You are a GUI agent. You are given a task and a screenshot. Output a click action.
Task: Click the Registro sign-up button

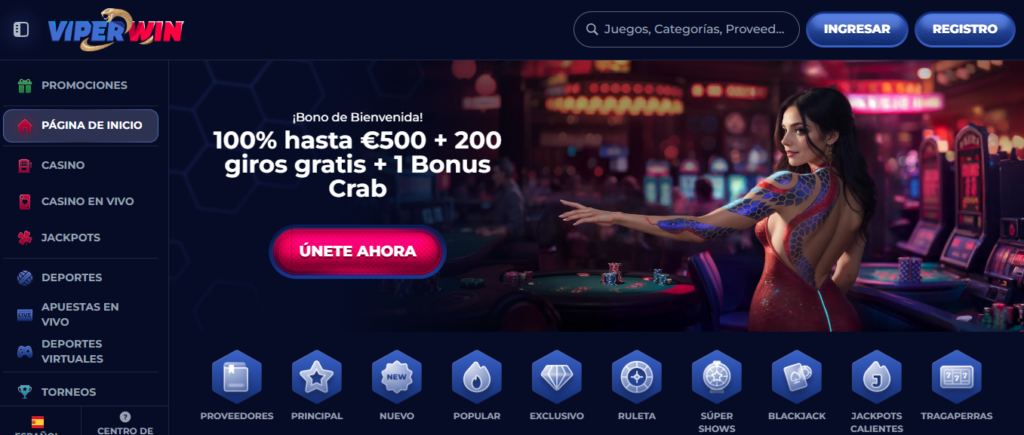[x=965, y=29]
